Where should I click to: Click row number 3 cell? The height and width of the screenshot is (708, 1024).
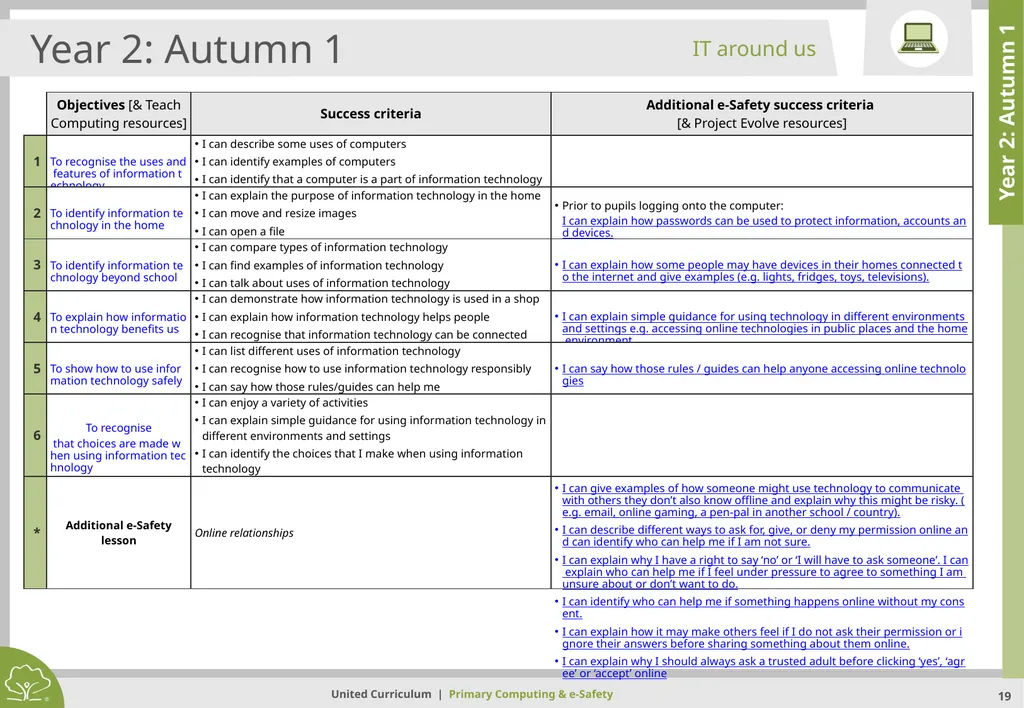pyautogui.click(x=36, y=265)
